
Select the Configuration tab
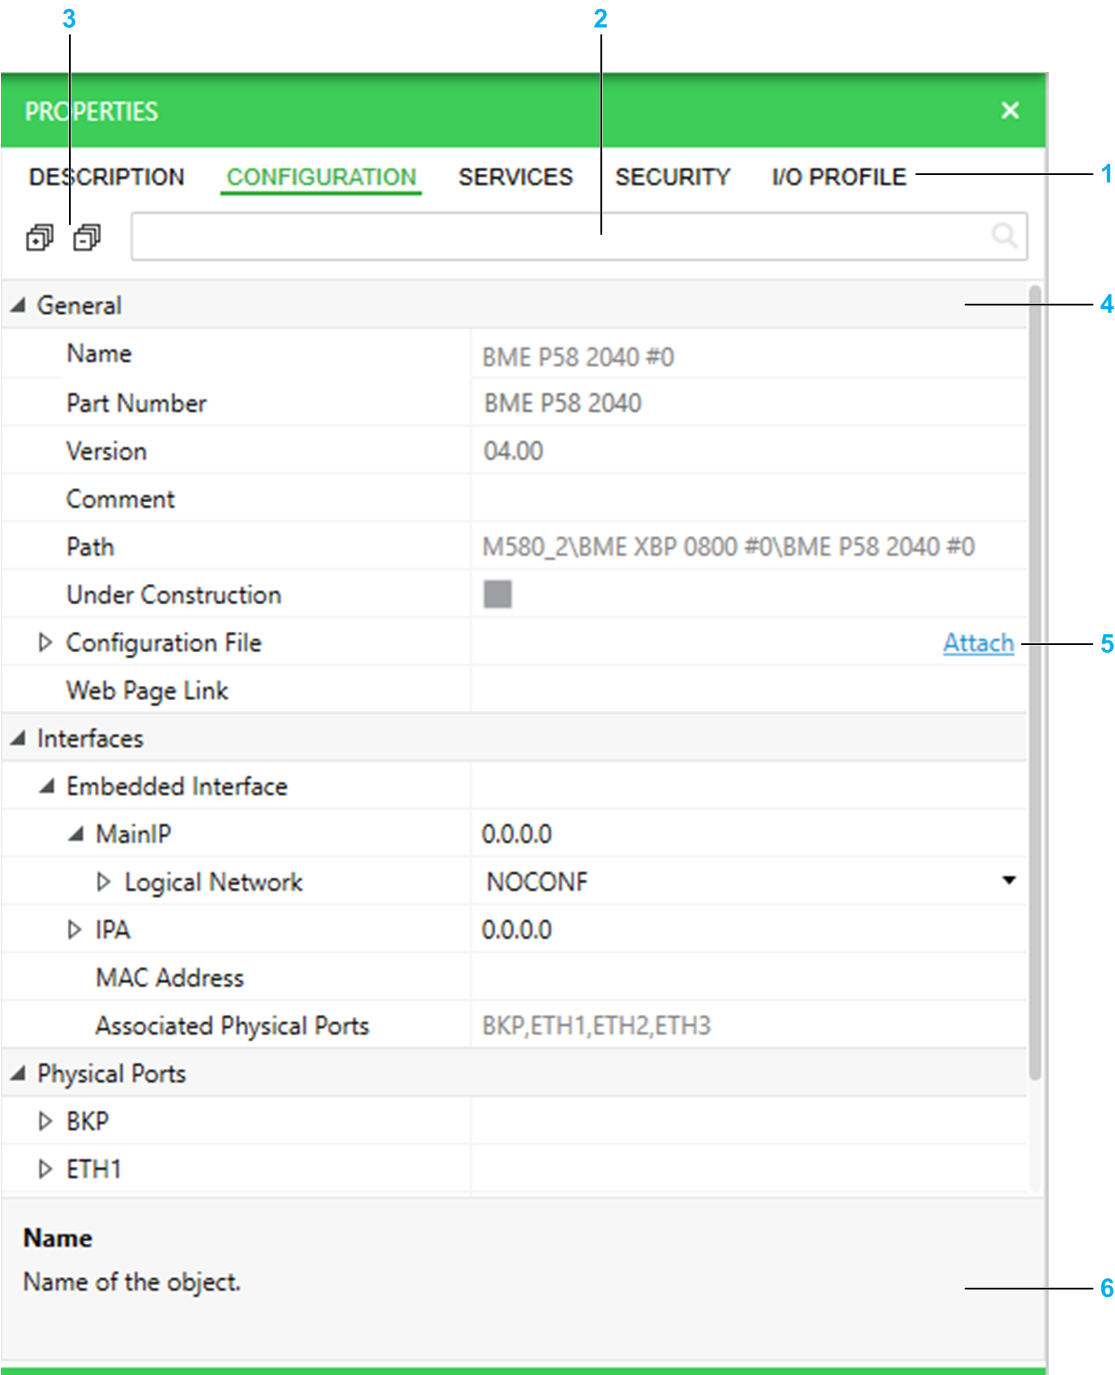click(x=321, y=177)
